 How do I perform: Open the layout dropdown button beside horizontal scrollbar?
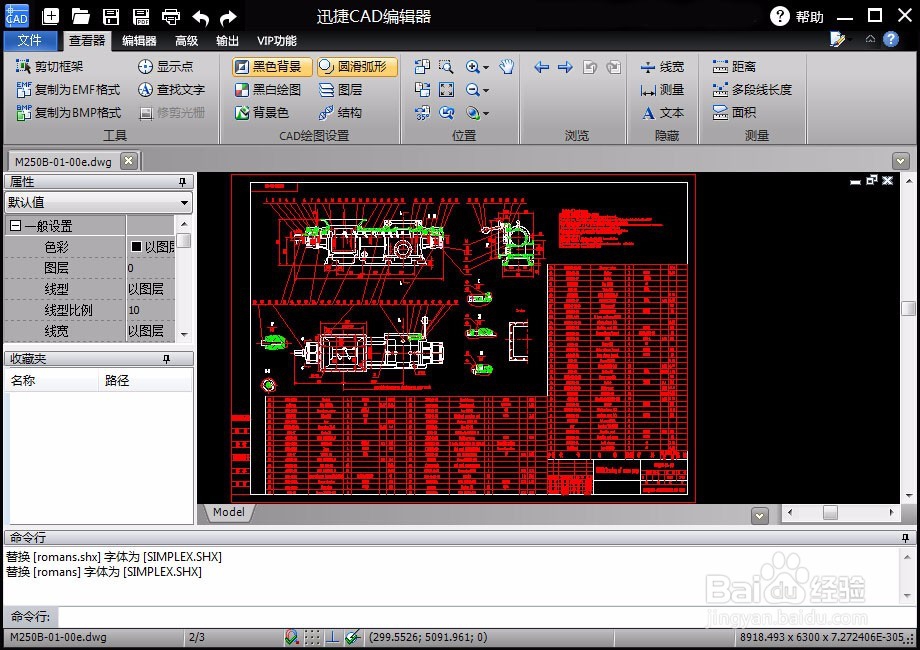coord(760,516)
